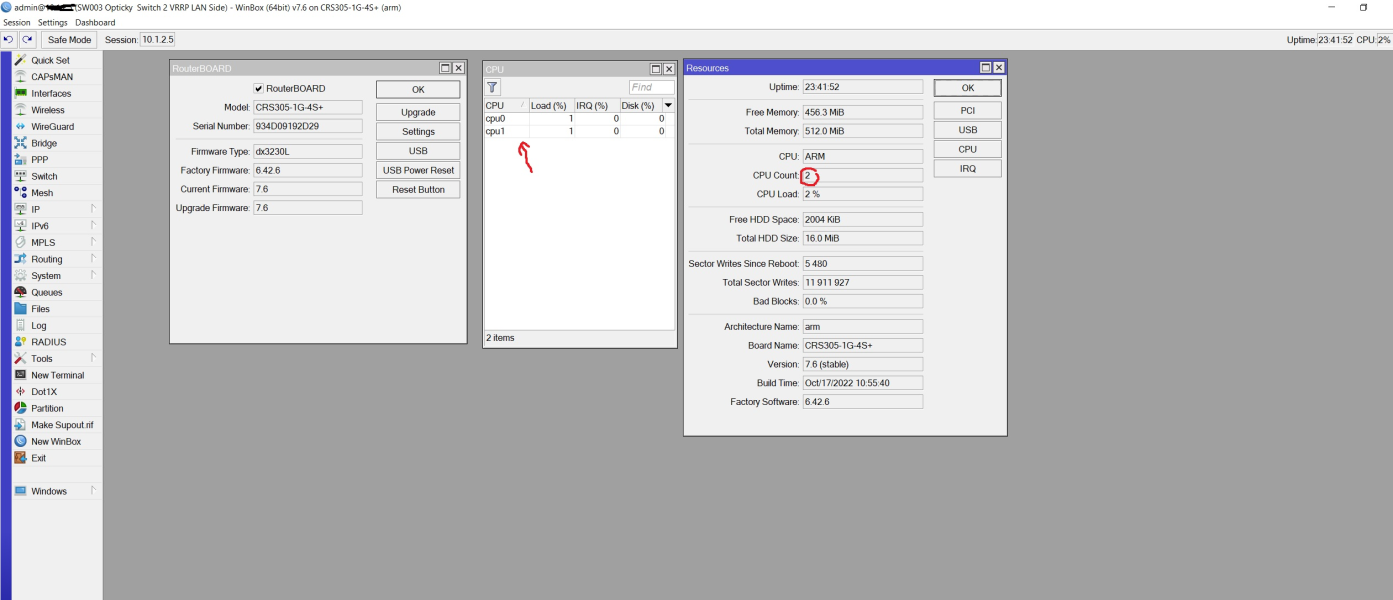Open the Dashboard menu
The width and height of the screenshot is (1393, 600).
95,22
